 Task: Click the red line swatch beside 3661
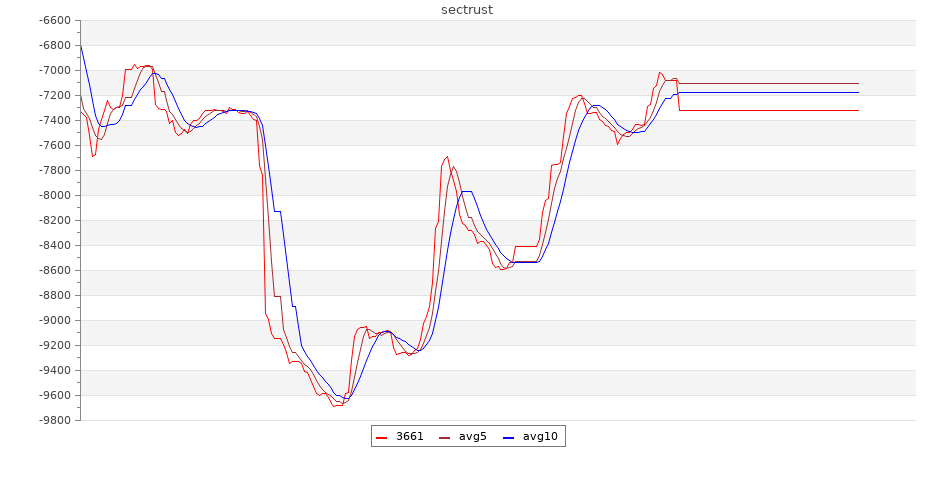(x=382, y=437)
